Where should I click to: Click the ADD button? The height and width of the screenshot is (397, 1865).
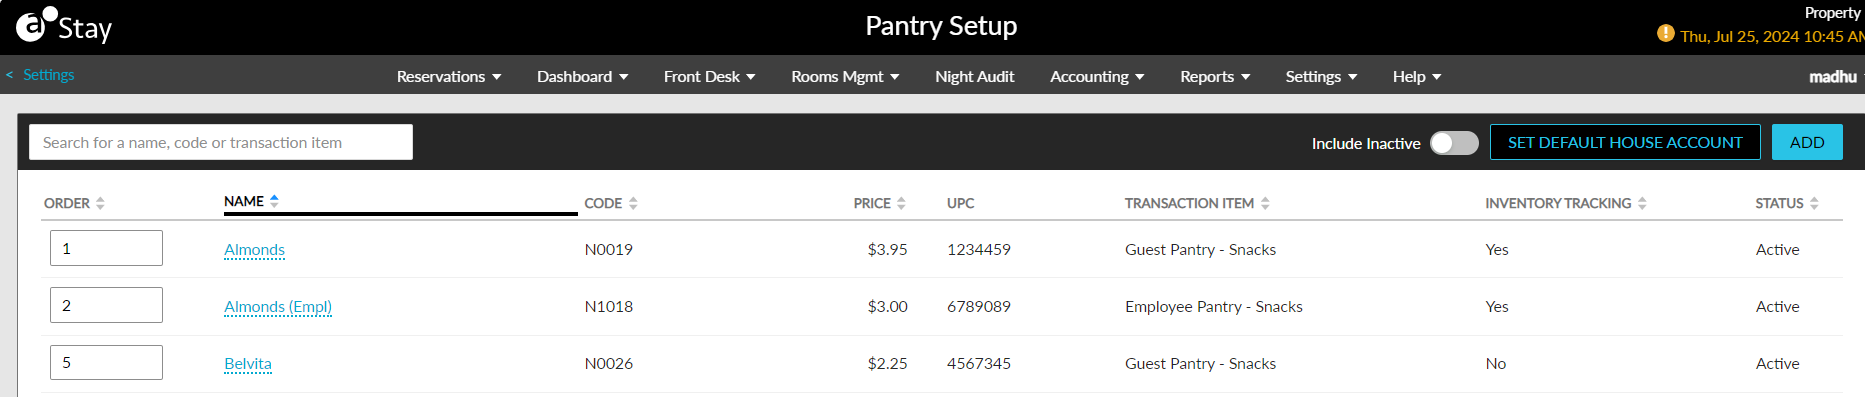point(1807,142)
